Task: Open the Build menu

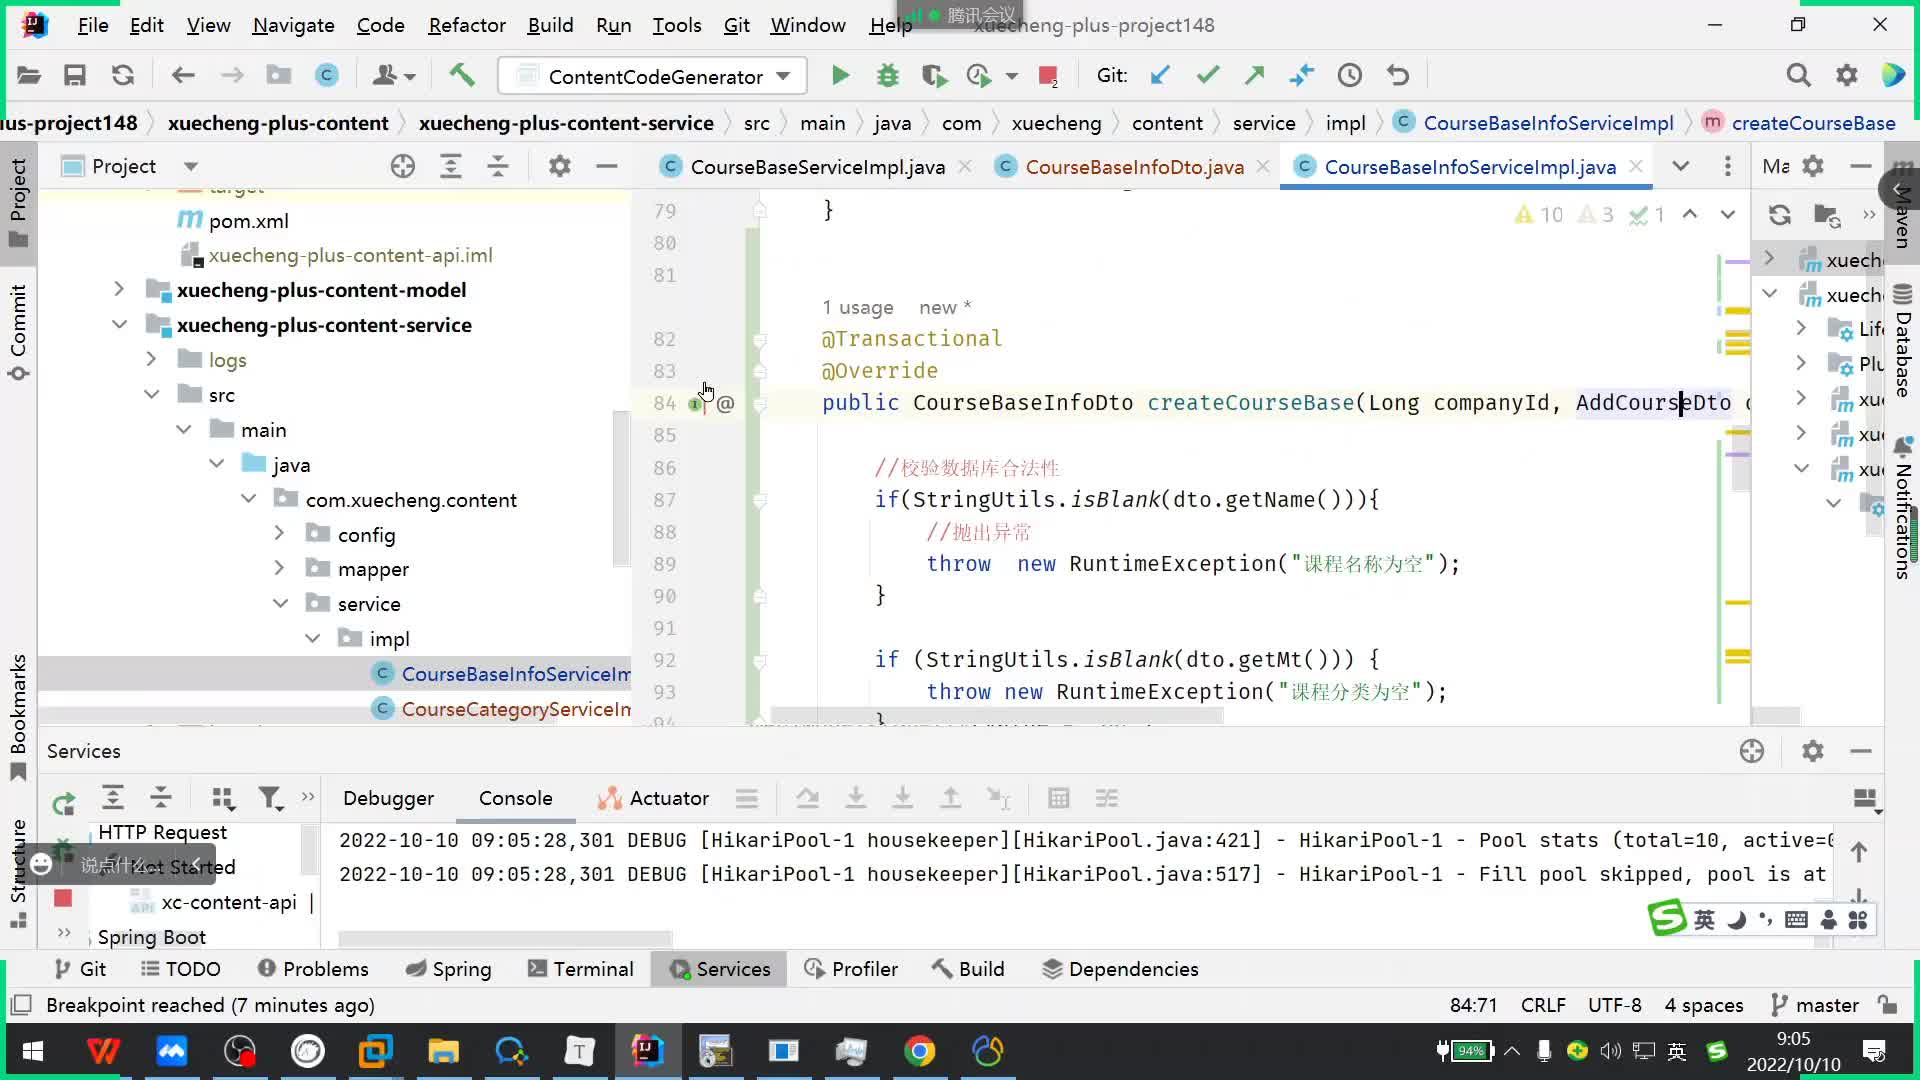Action: point(550,25)
